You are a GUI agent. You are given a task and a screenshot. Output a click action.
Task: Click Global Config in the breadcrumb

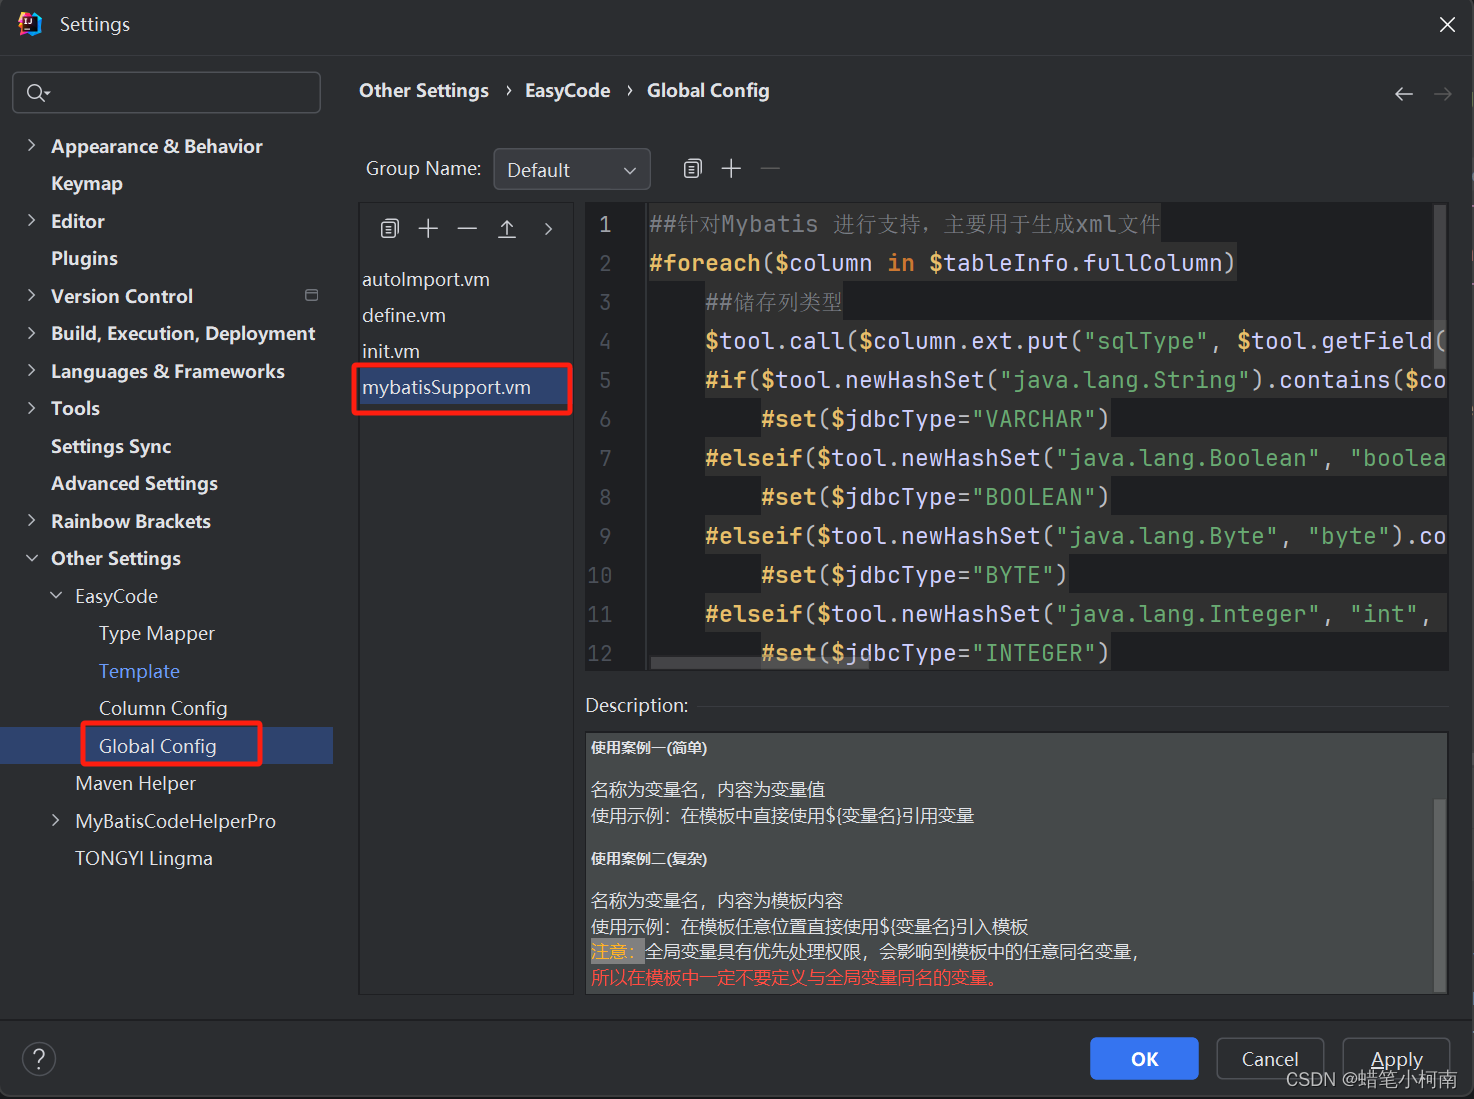708,91
